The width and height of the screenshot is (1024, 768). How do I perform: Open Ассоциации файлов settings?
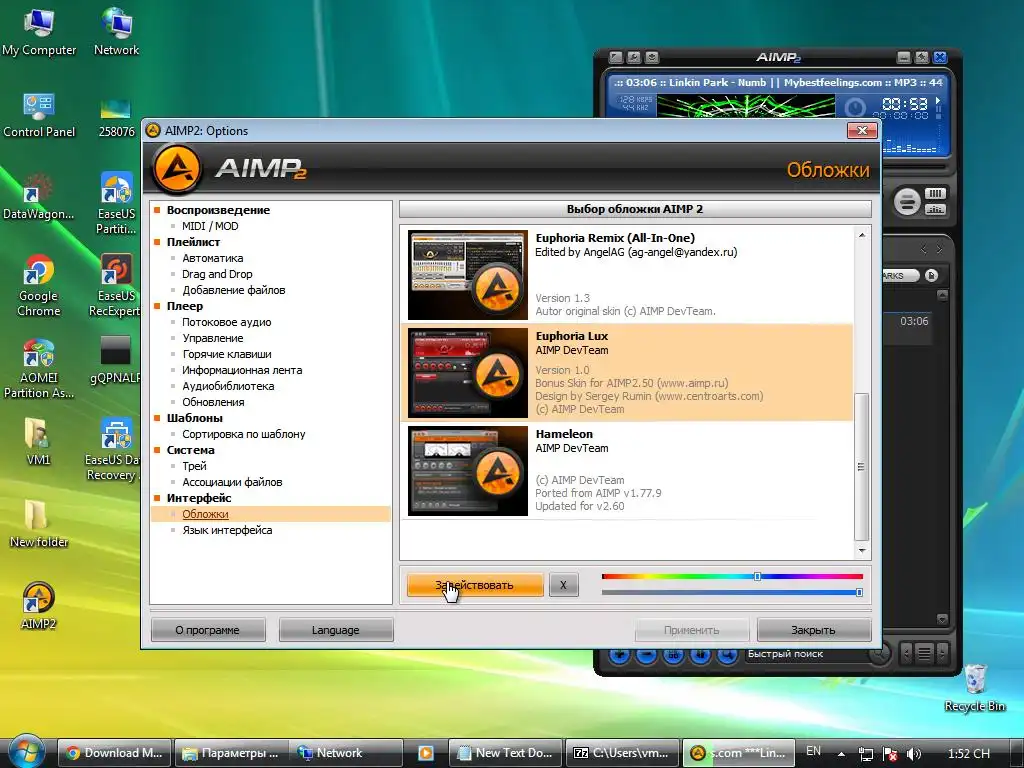[232, 482]
